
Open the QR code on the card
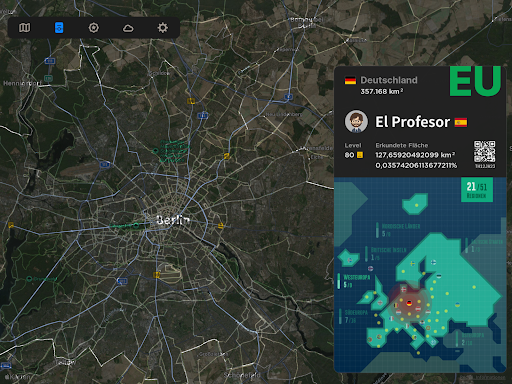pos(485,151)
